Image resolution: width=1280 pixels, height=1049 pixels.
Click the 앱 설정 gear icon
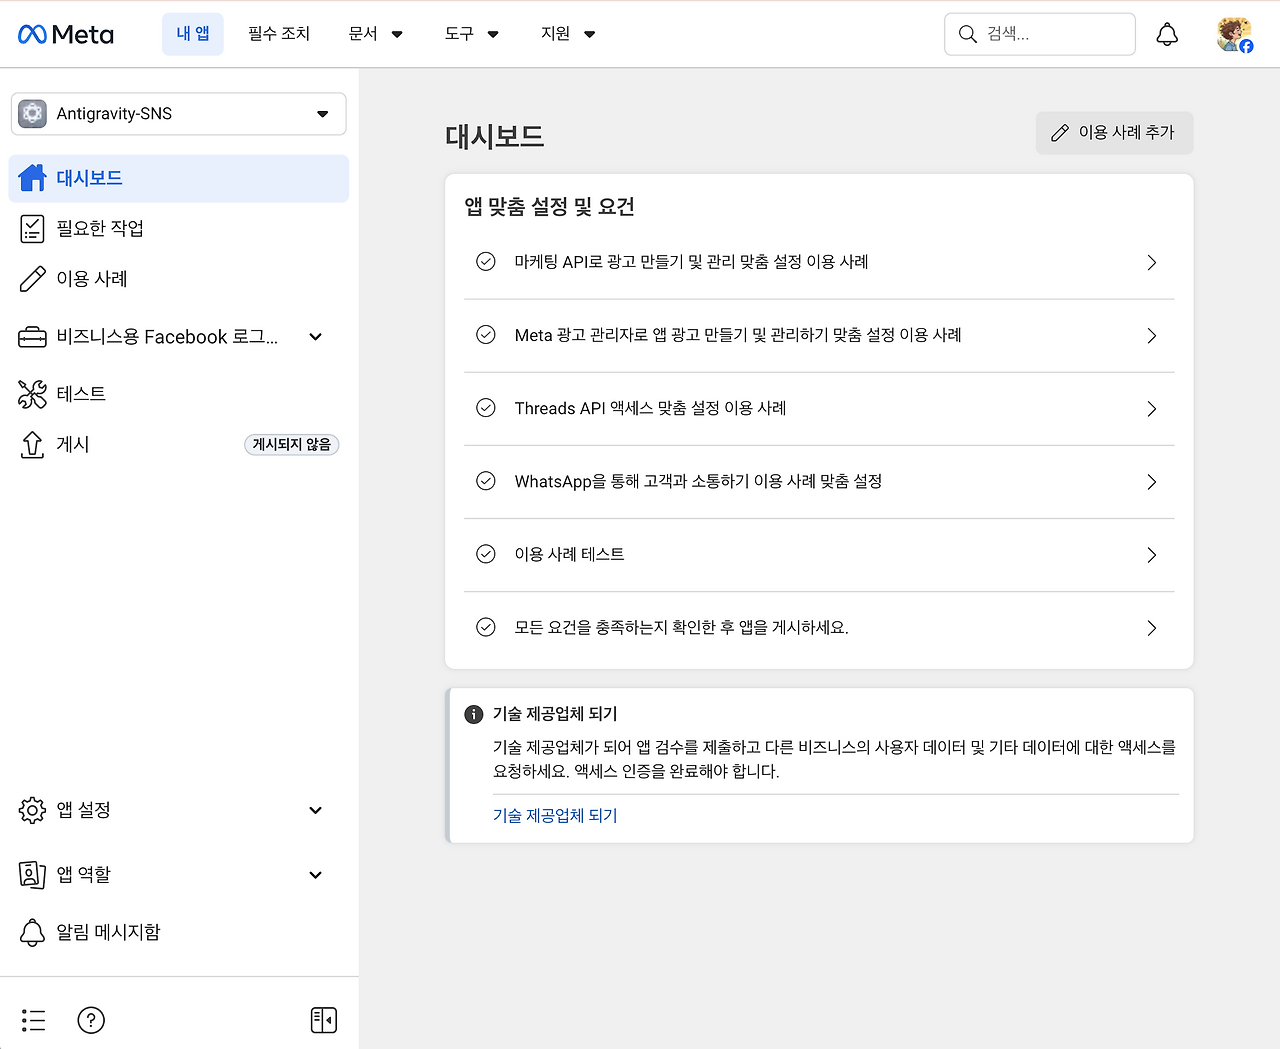point(32,810)
